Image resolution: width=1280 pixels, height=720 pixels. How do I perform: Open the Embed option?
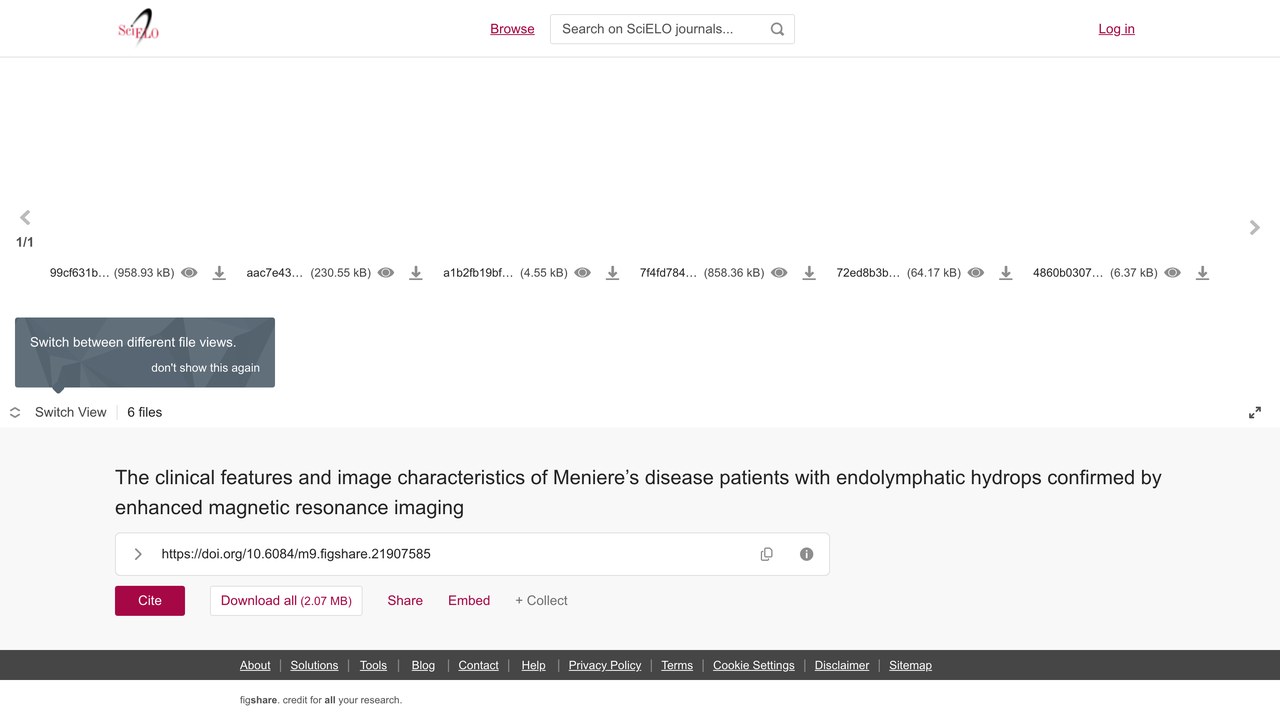tap(469, 601)
